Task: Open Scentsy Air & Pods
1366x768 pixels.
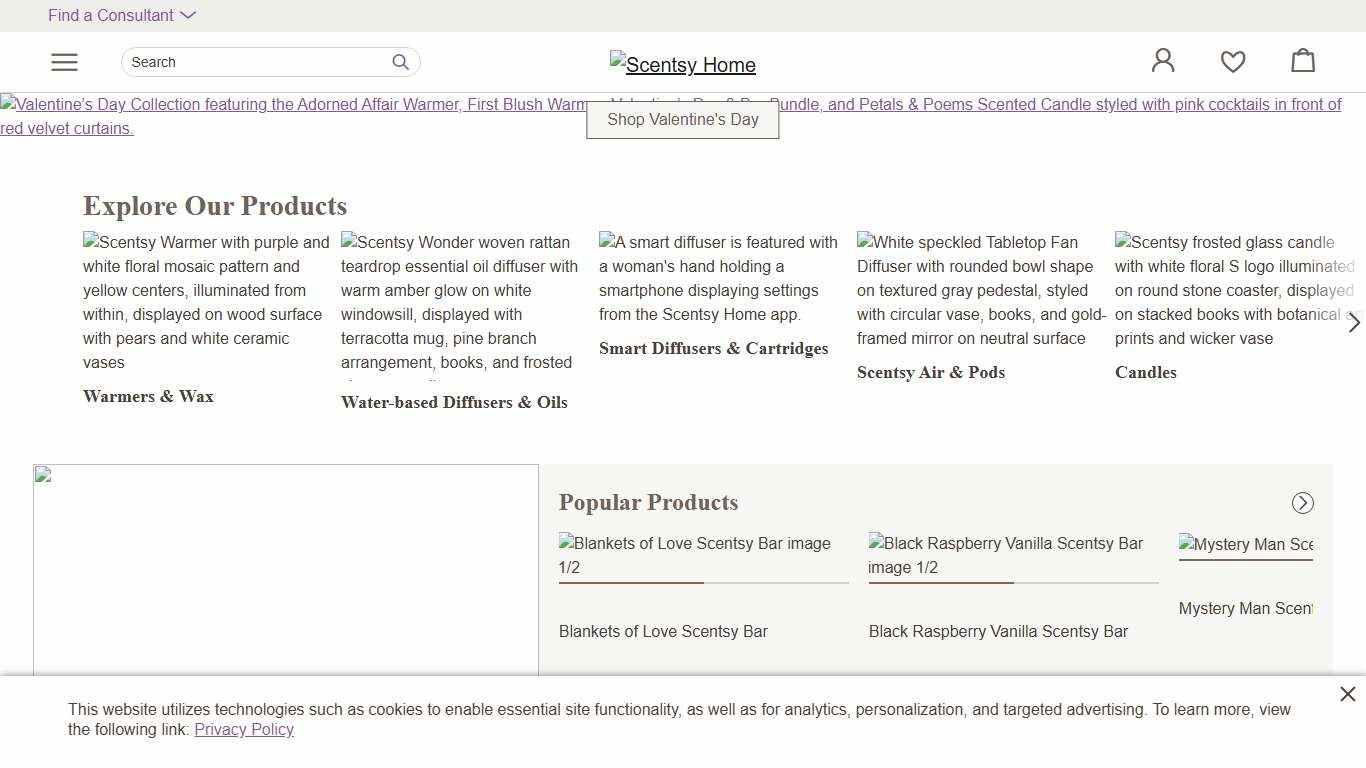Action: coord(930,372)
